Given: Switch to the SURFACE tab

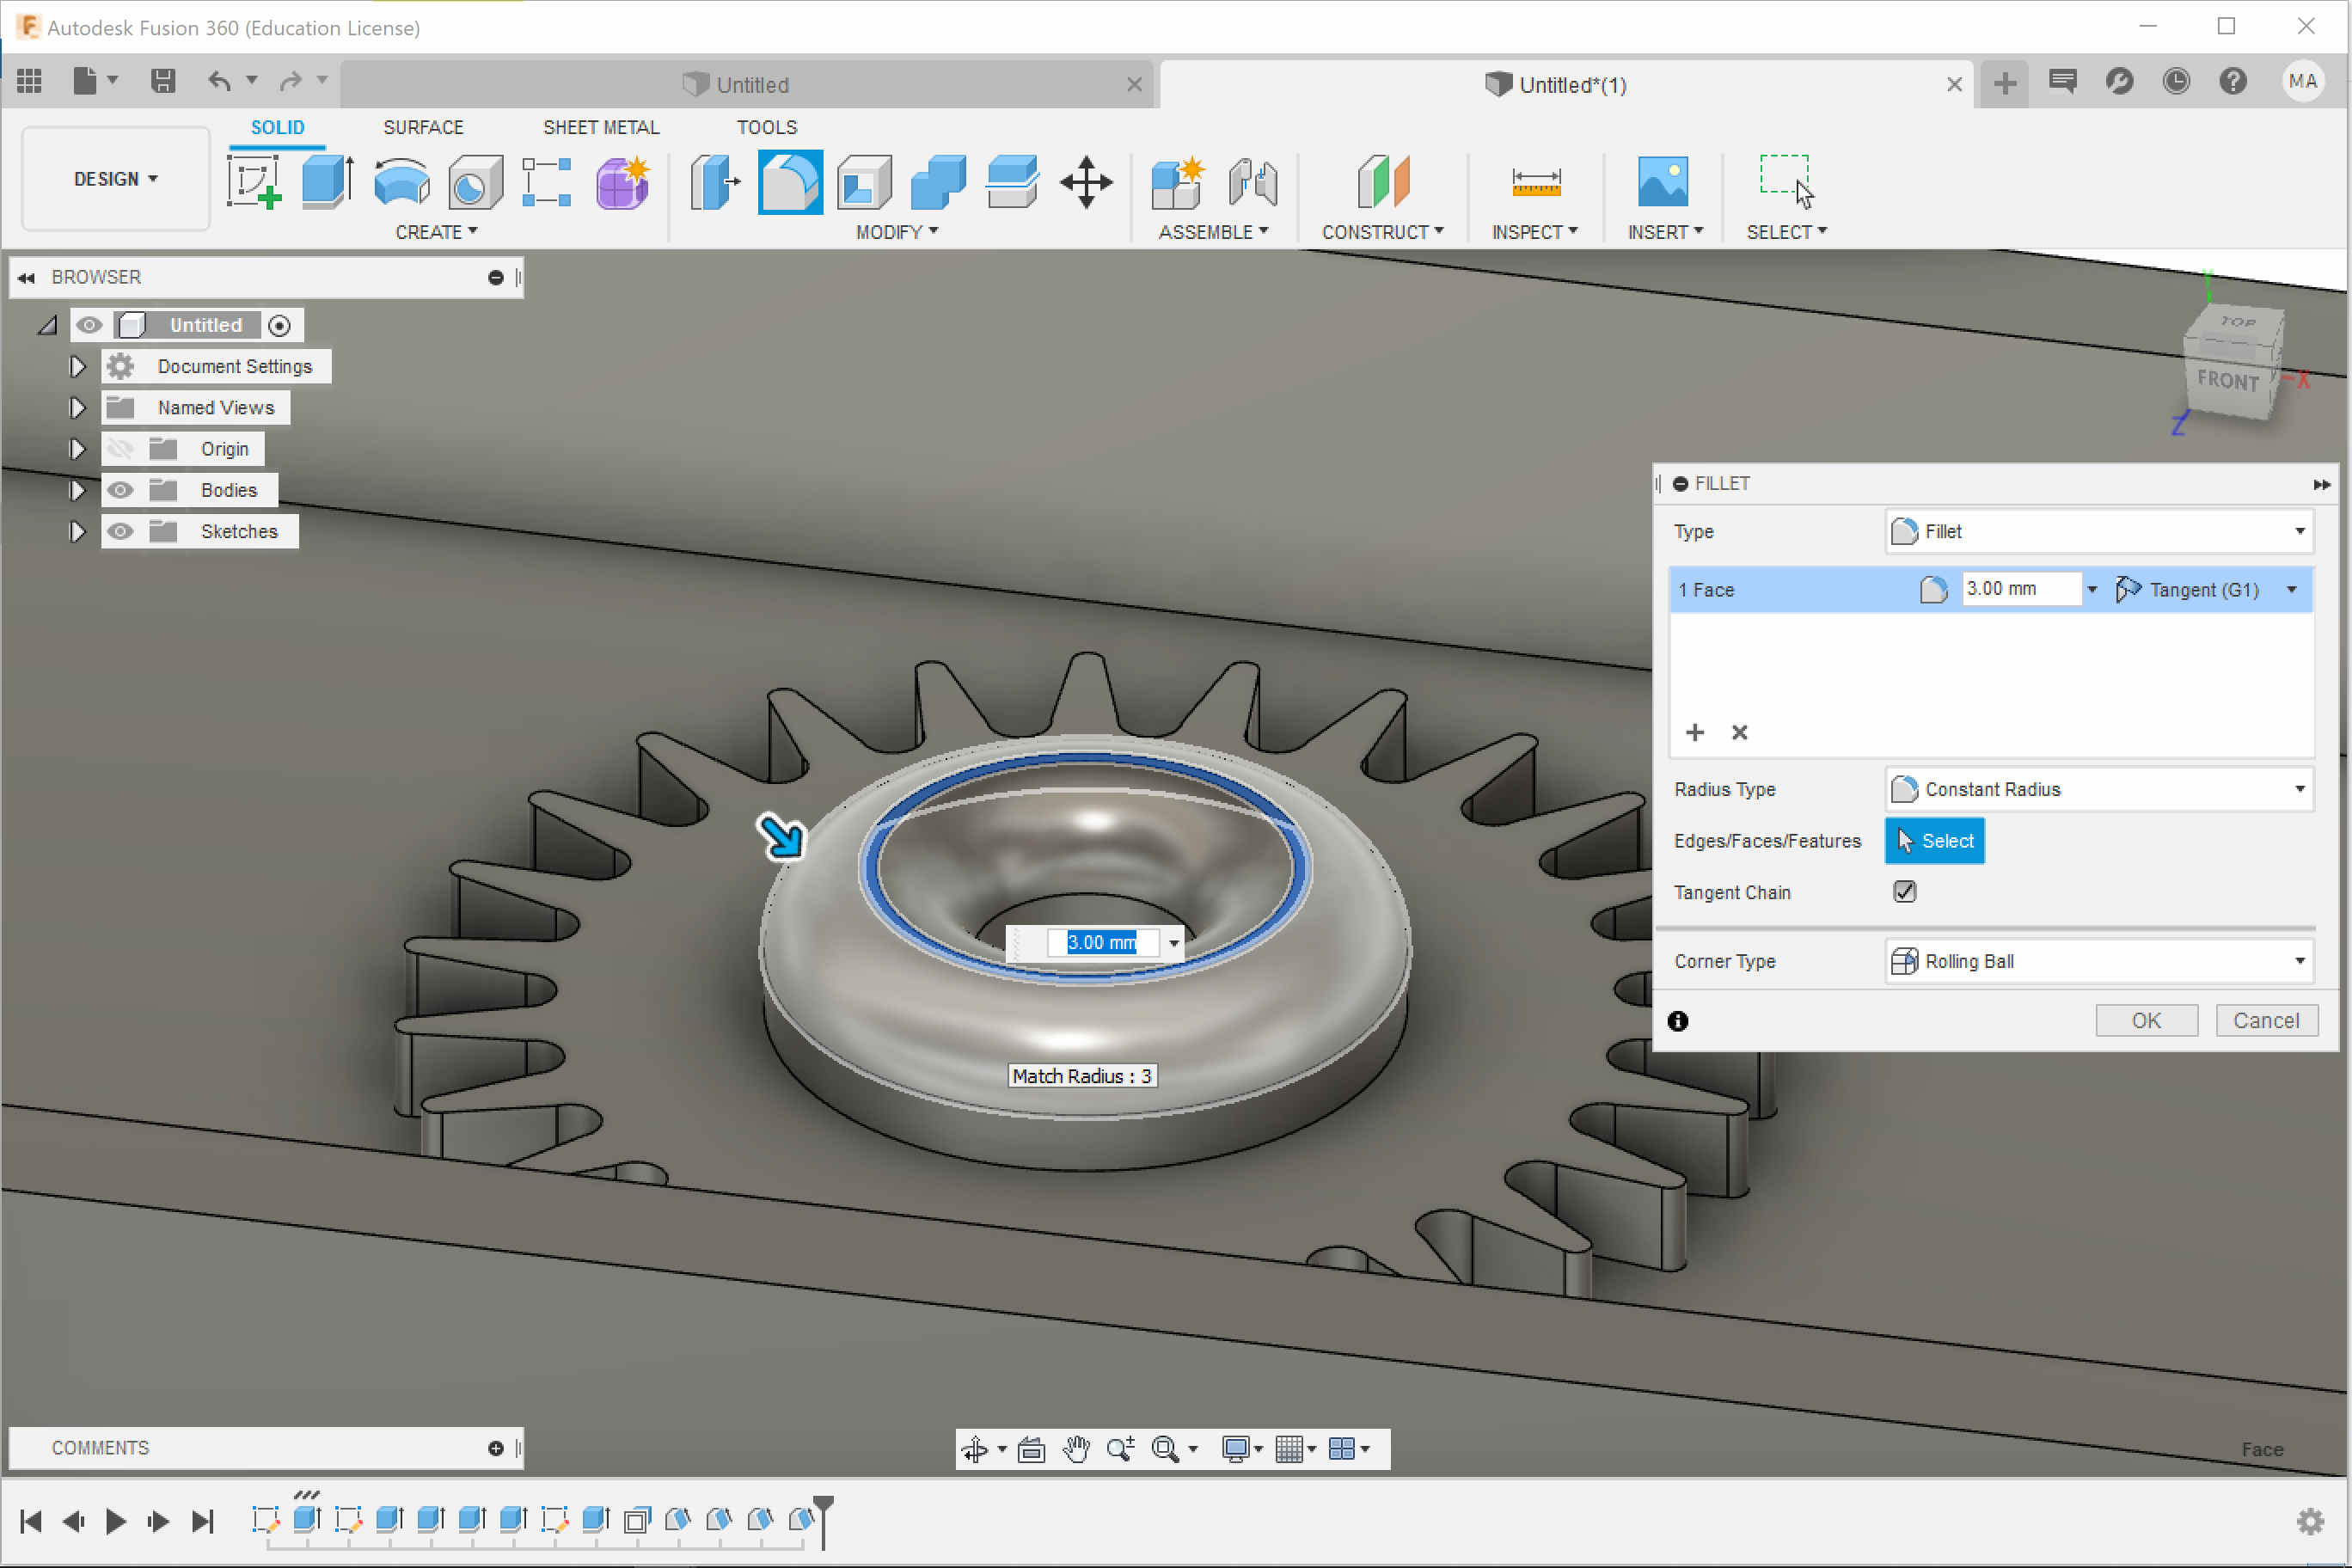Looking at the screenshot, I should click(x=423, y=127).
